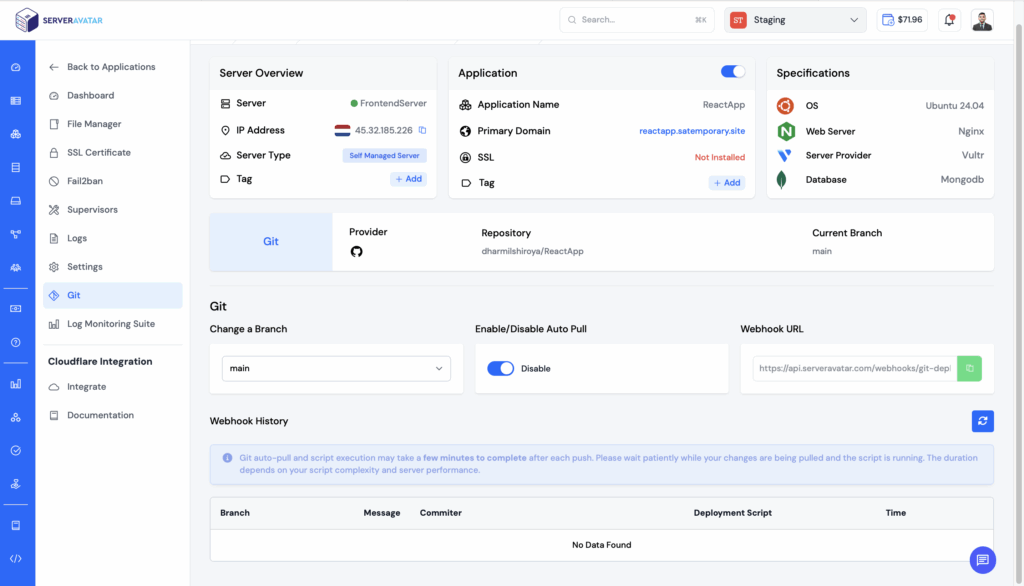Open reactapp.satemporary.site domain link
The height and width of the screenshot is (586, 1024).
coord(692,131)
